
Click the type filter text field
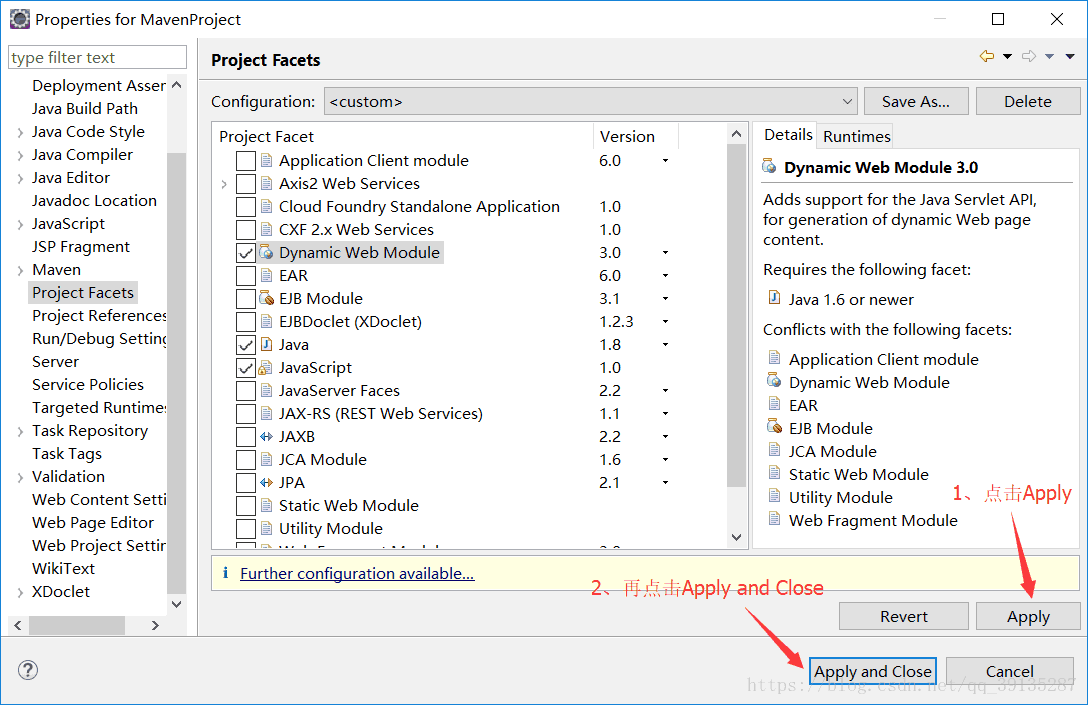click(97, 57)
